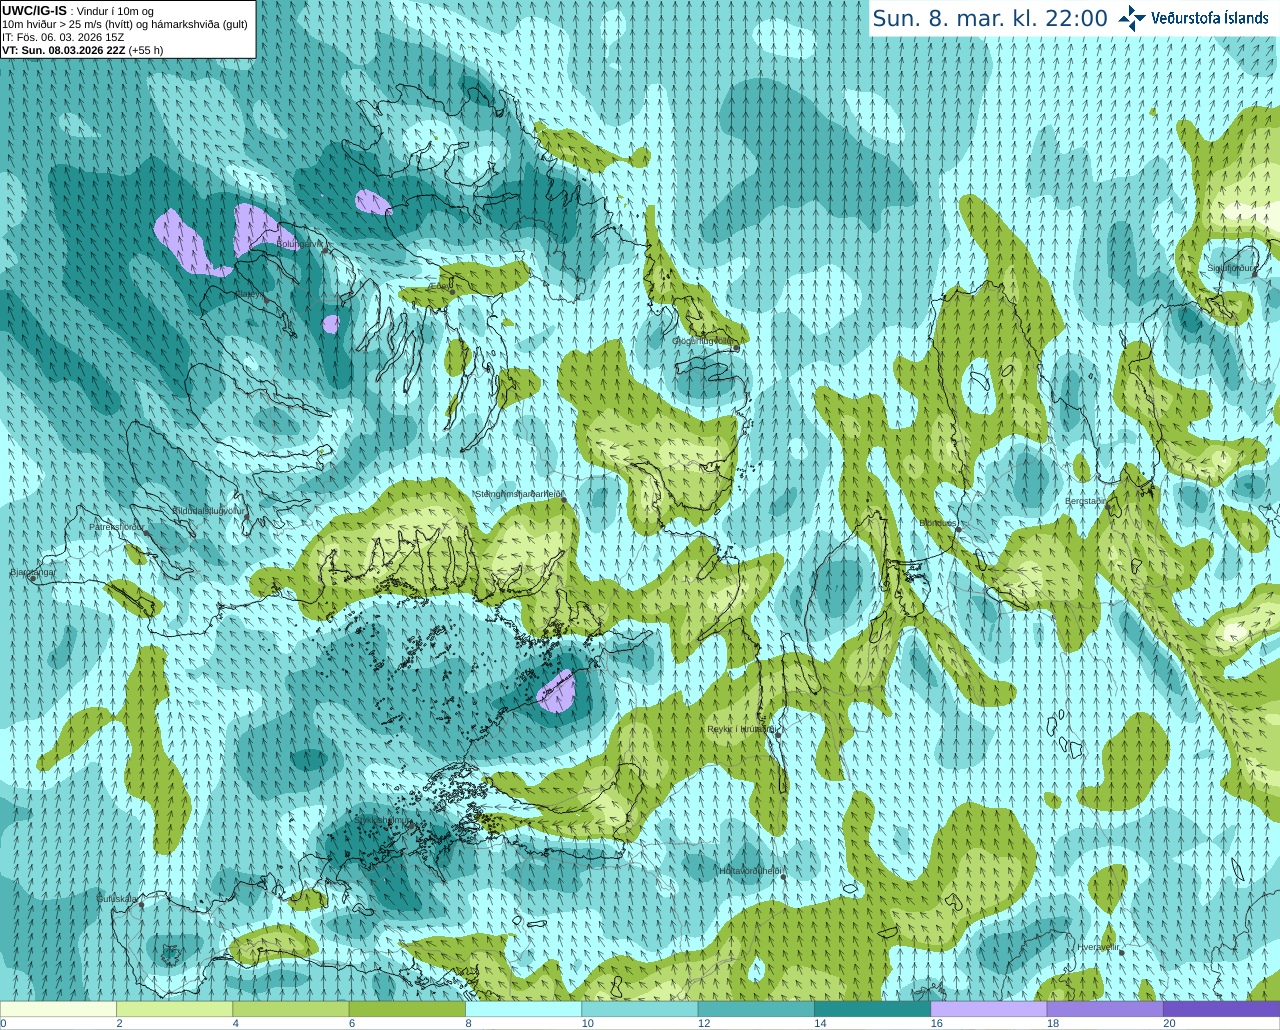Click the 'UWC/IG-IS : Vindur í 10m og' header line
Screen dimensions: 1280x1030
tap(78, 11)
